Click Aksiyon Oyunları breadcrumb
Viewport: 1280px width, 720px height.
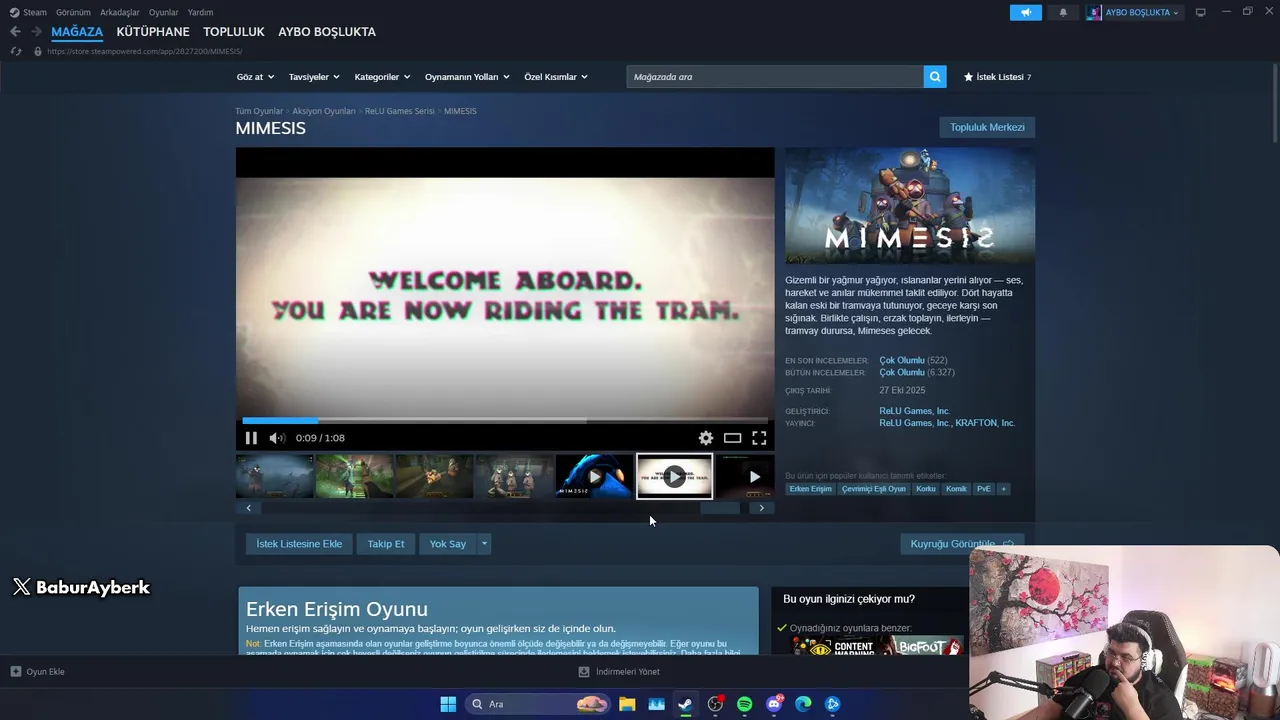tap(324, 111)
